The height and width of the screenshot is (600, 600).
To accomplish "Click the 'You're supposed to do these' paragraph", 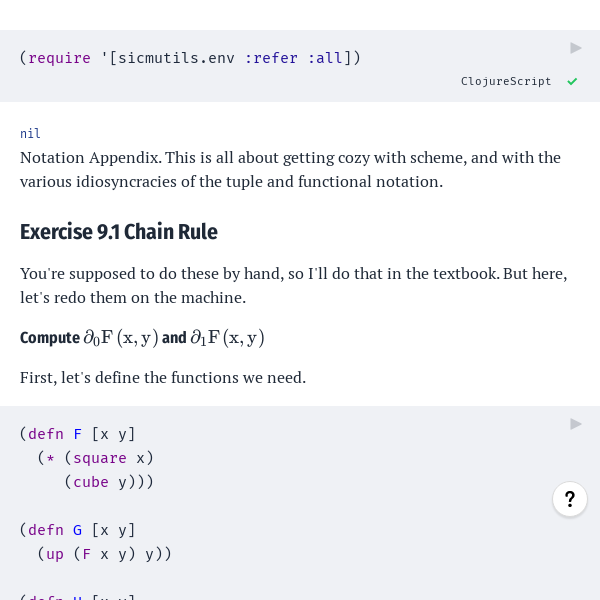I will [x=293, y=285].
